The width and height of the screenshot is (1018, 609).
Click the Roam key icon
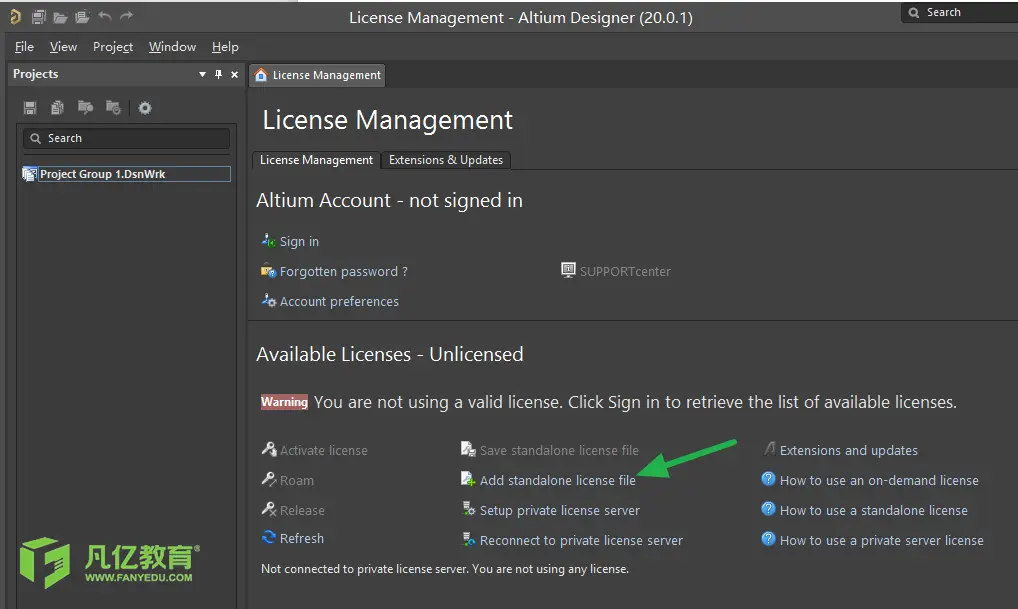269,479
